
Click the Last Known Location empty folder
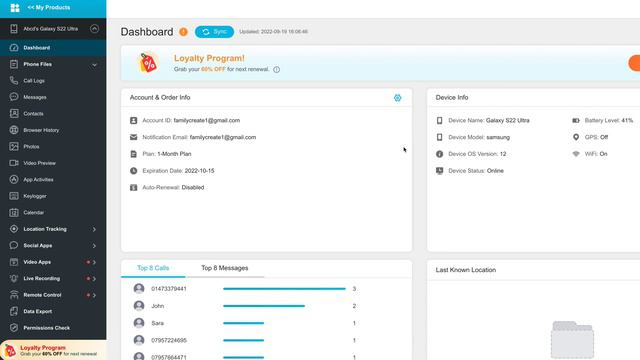(x=572, y=340)
